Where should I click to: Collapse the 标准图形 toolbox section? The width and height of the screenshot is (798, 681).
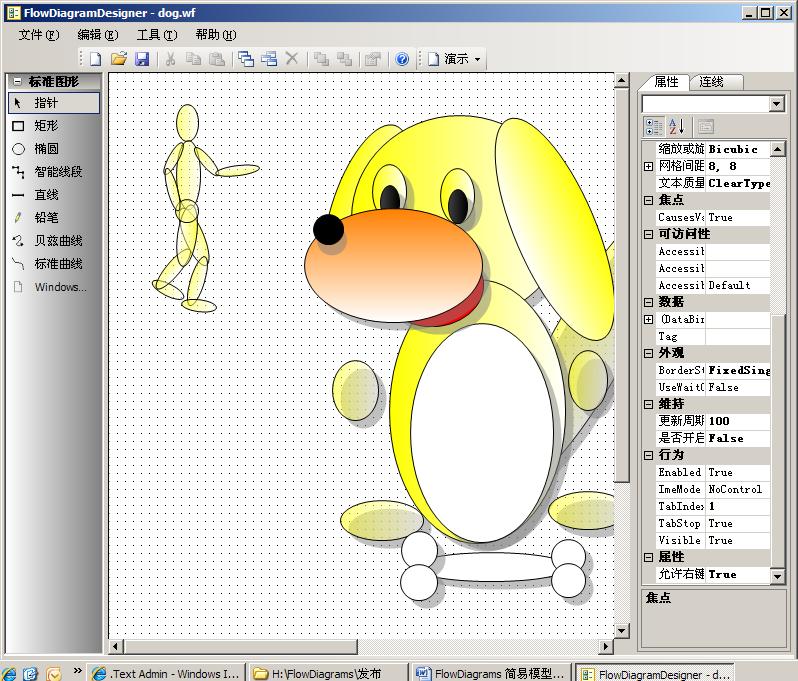pyautogui.click(x=17, y=82)
